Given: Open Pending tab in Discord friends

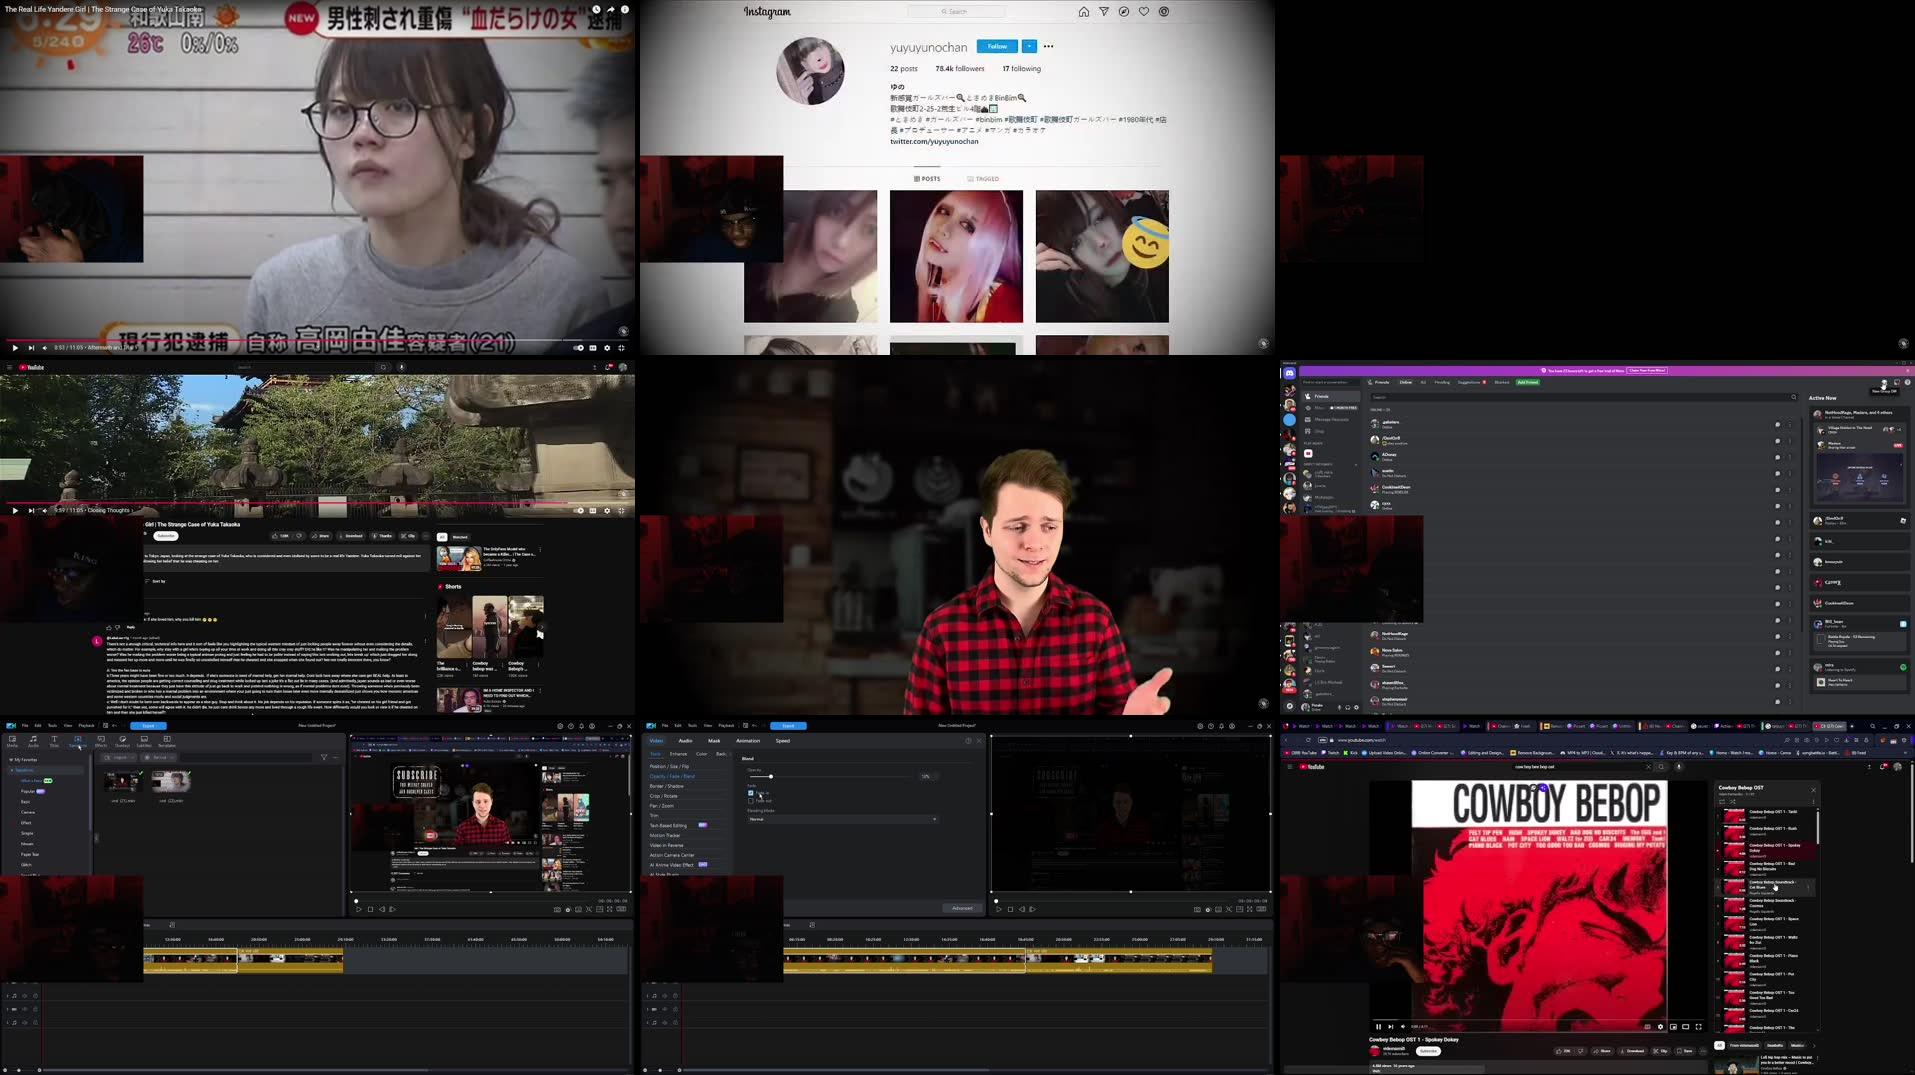Looking at the screenshot, I should pos(1442,382).
